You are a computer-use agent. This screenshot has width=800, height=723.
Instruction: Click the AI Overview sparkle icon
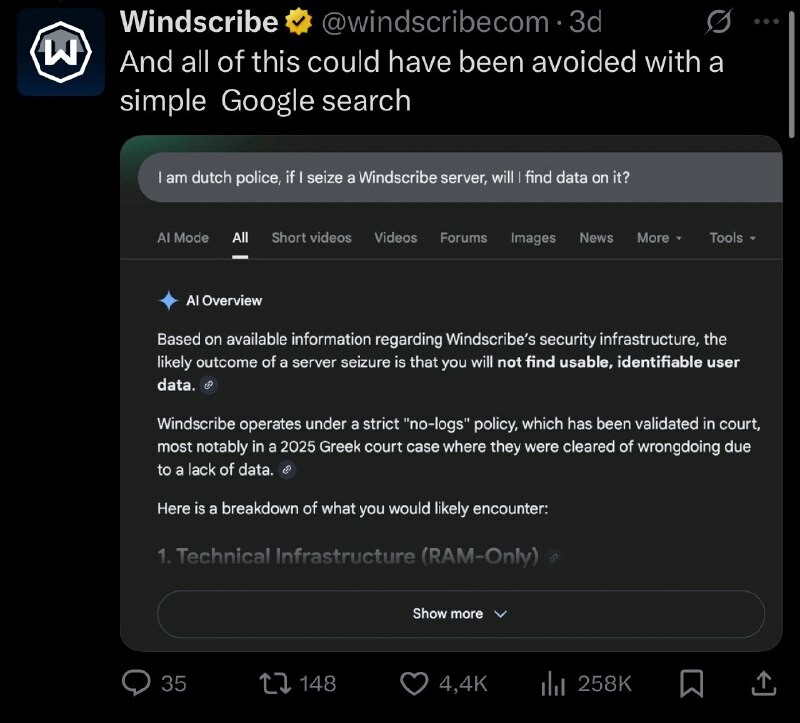168,300
